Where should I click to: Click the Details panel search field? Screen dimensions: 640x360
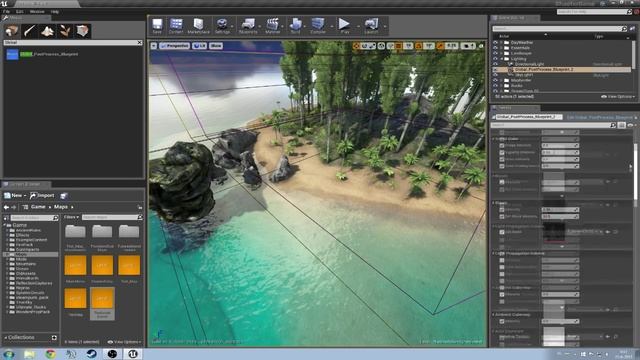(x=553, y=125)
